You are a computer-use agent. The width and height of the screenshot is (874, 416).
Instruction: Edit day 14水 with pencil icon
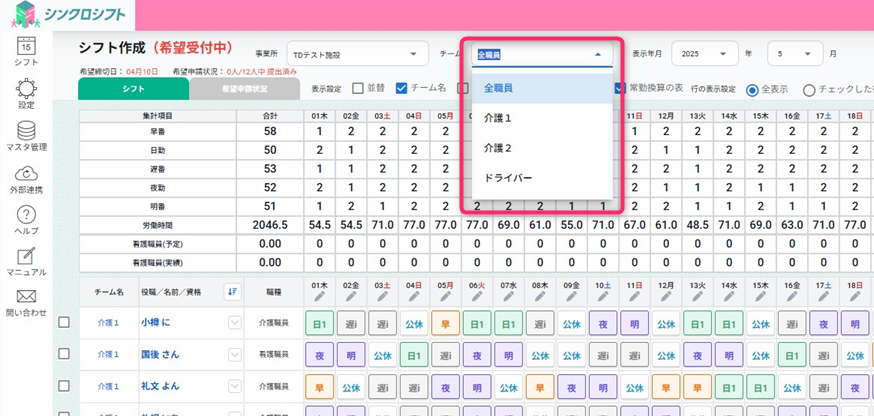[x=729, y=296]
